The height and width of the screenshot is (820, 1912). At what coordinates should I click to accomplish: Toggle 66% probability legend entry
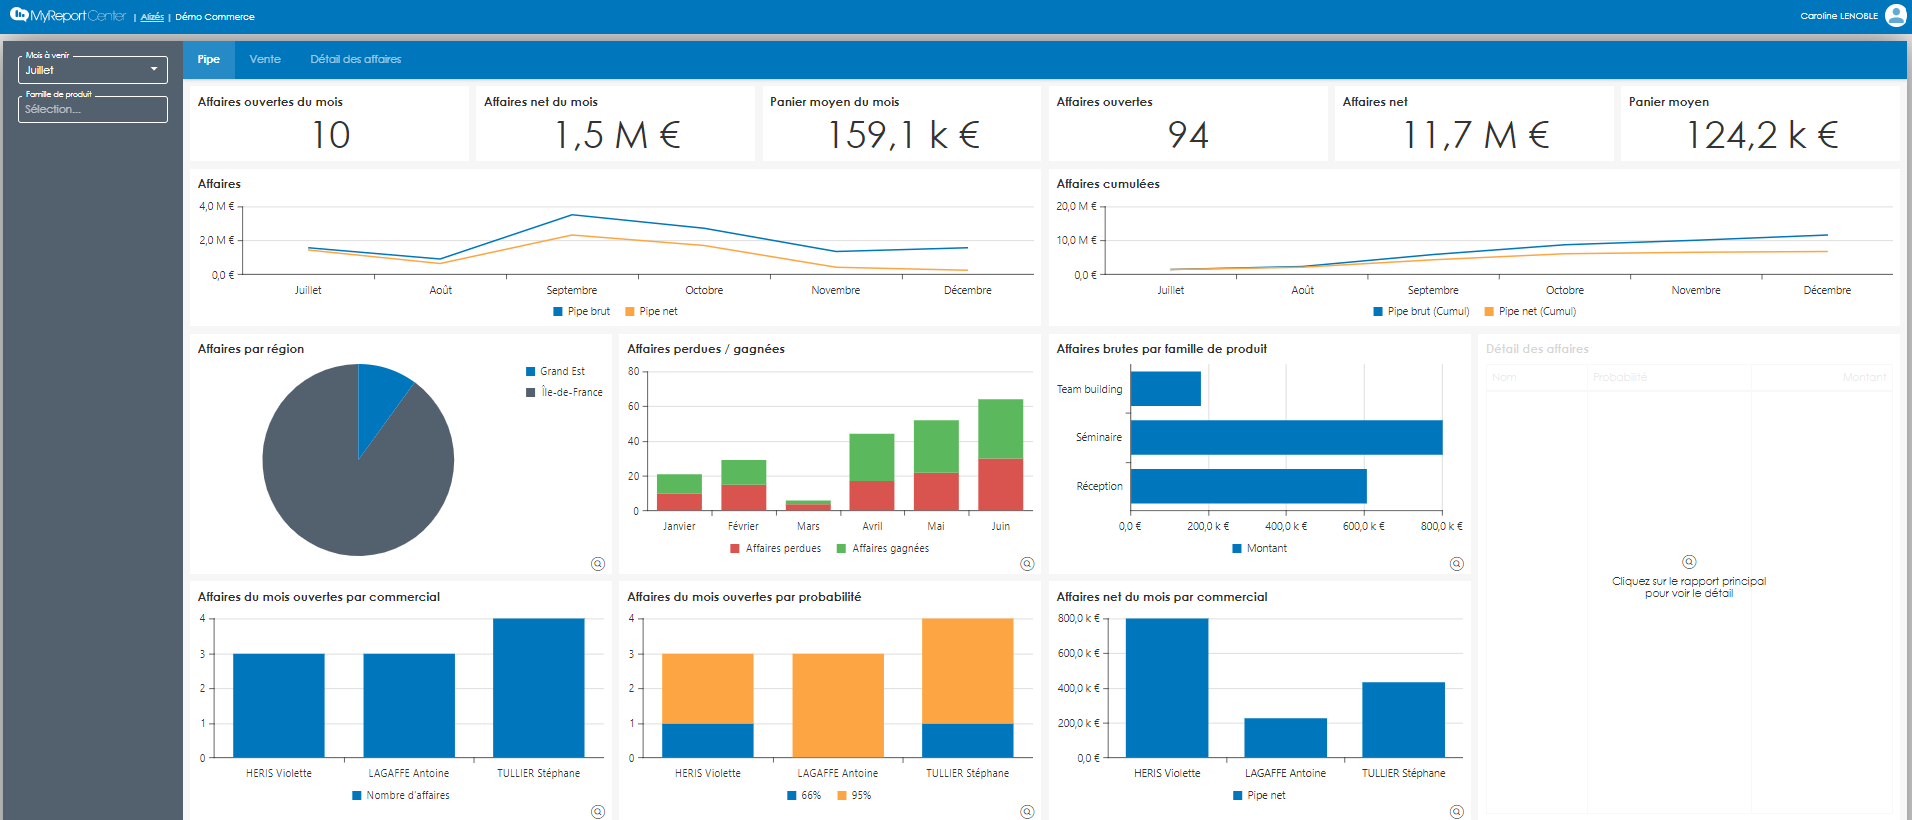[803, 795]
